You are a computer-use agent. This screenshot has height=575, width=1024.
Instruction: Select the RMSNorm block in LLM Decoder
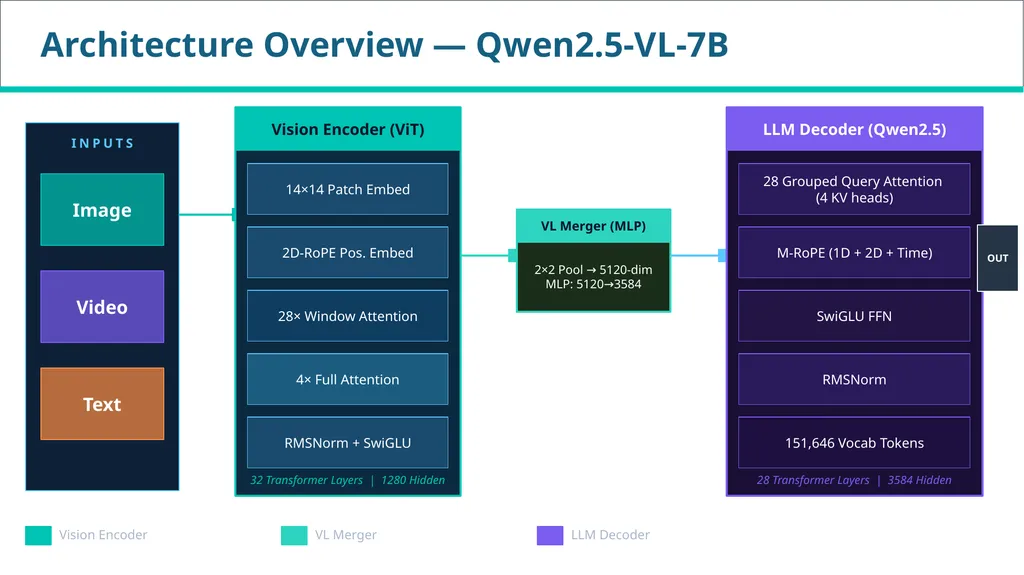coord(854,379)
